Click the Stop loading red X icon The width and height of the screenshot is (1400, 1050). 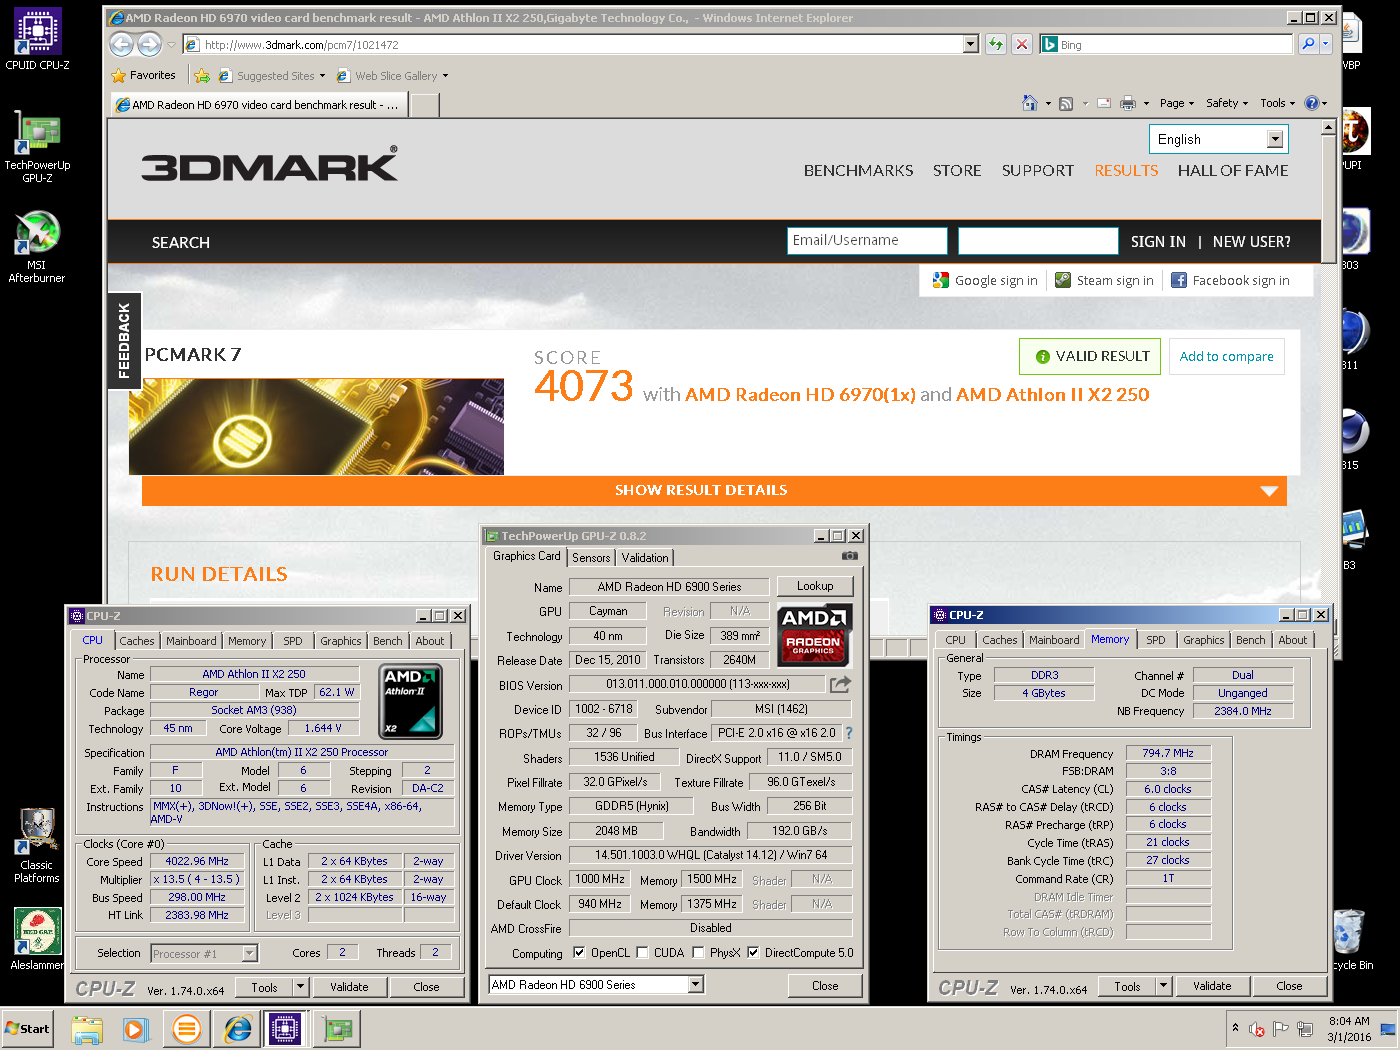(x=1021, y=44)
